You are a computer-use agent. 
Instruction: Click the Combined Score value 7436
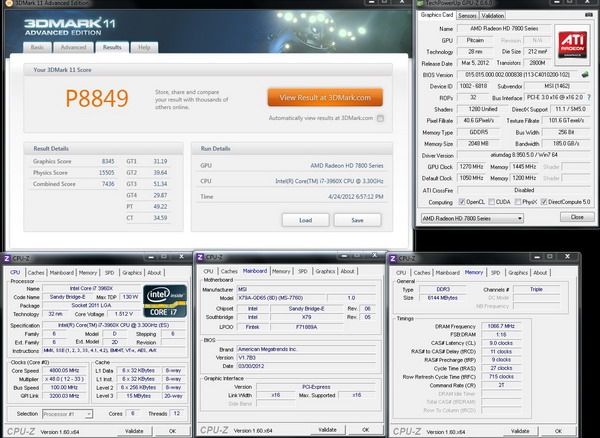pos(108,184)
